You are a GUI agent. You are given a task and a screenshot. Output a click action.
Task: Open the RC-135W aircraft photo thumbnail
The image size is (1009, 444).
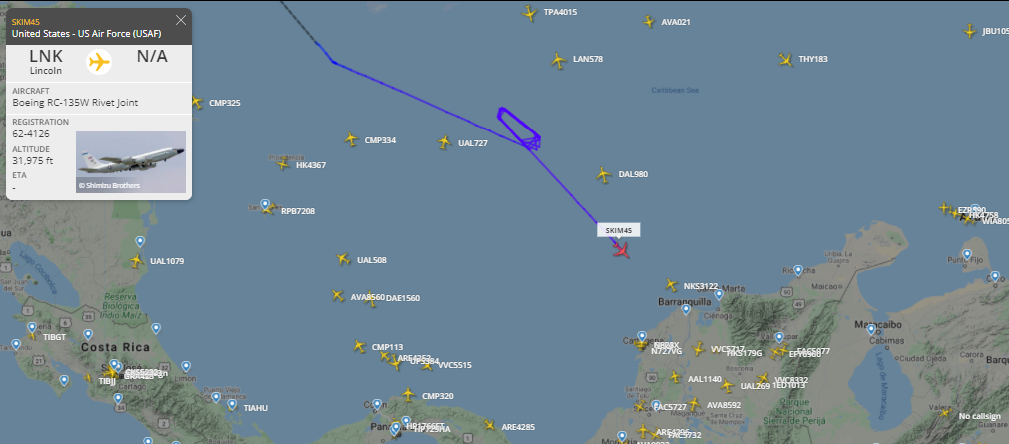pyautogui.click(x=131, y=162)
